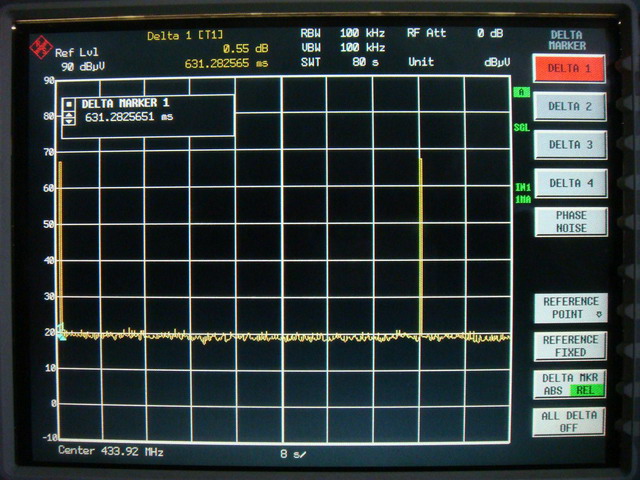Click 'Center 433.92 MHz' readout
This screenshot has height=480, width=640.
(x=111, y=451)
